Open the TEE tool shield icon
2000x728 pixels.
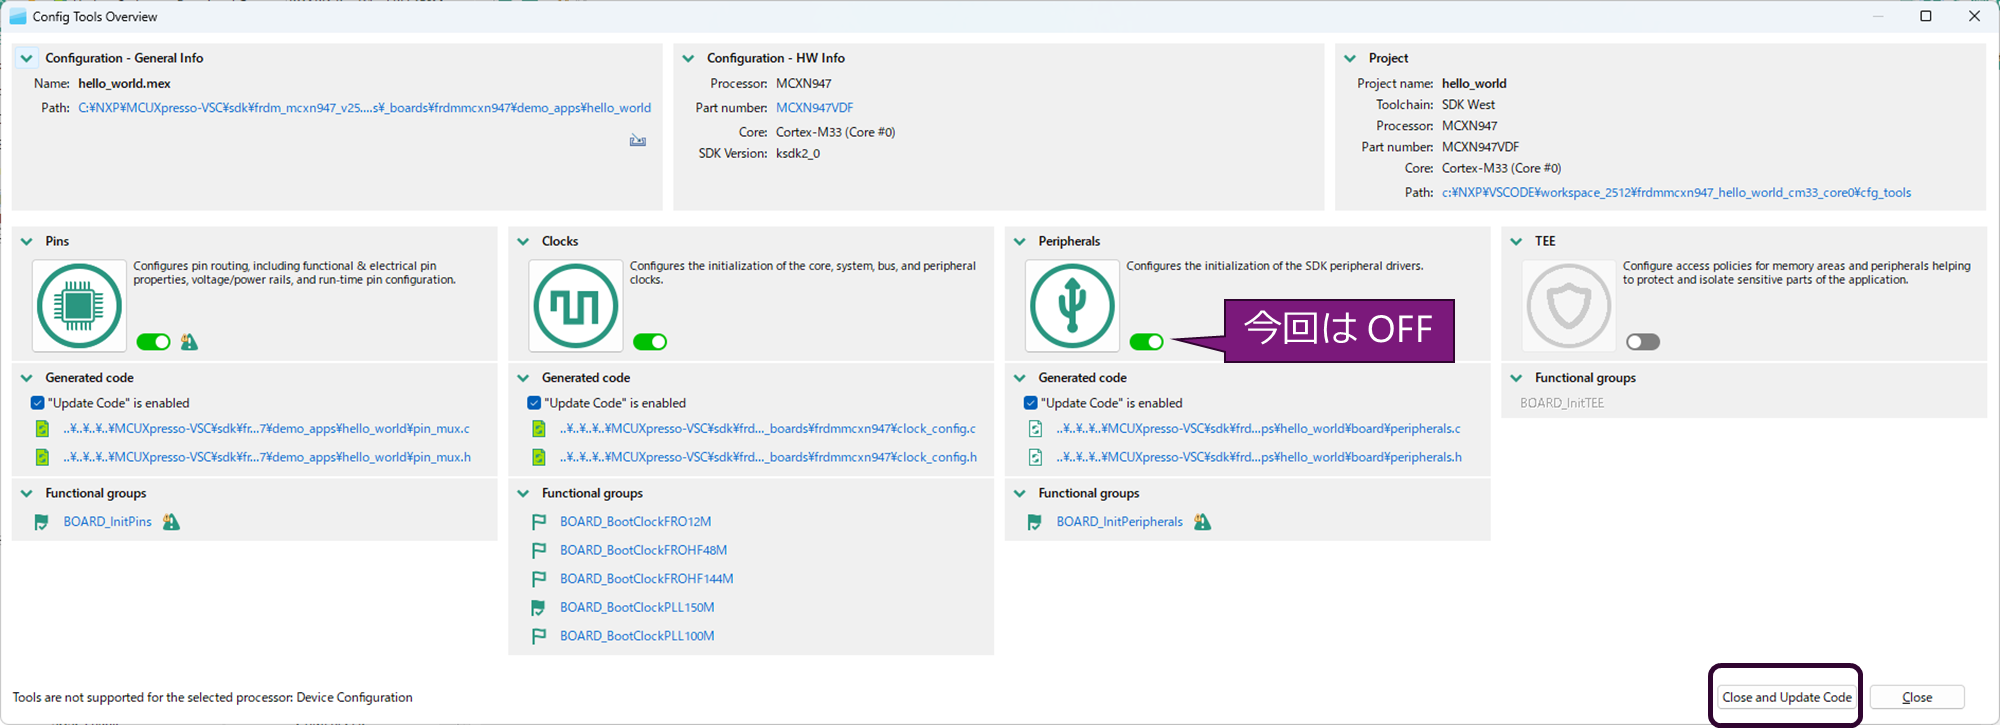(1568, 305)
